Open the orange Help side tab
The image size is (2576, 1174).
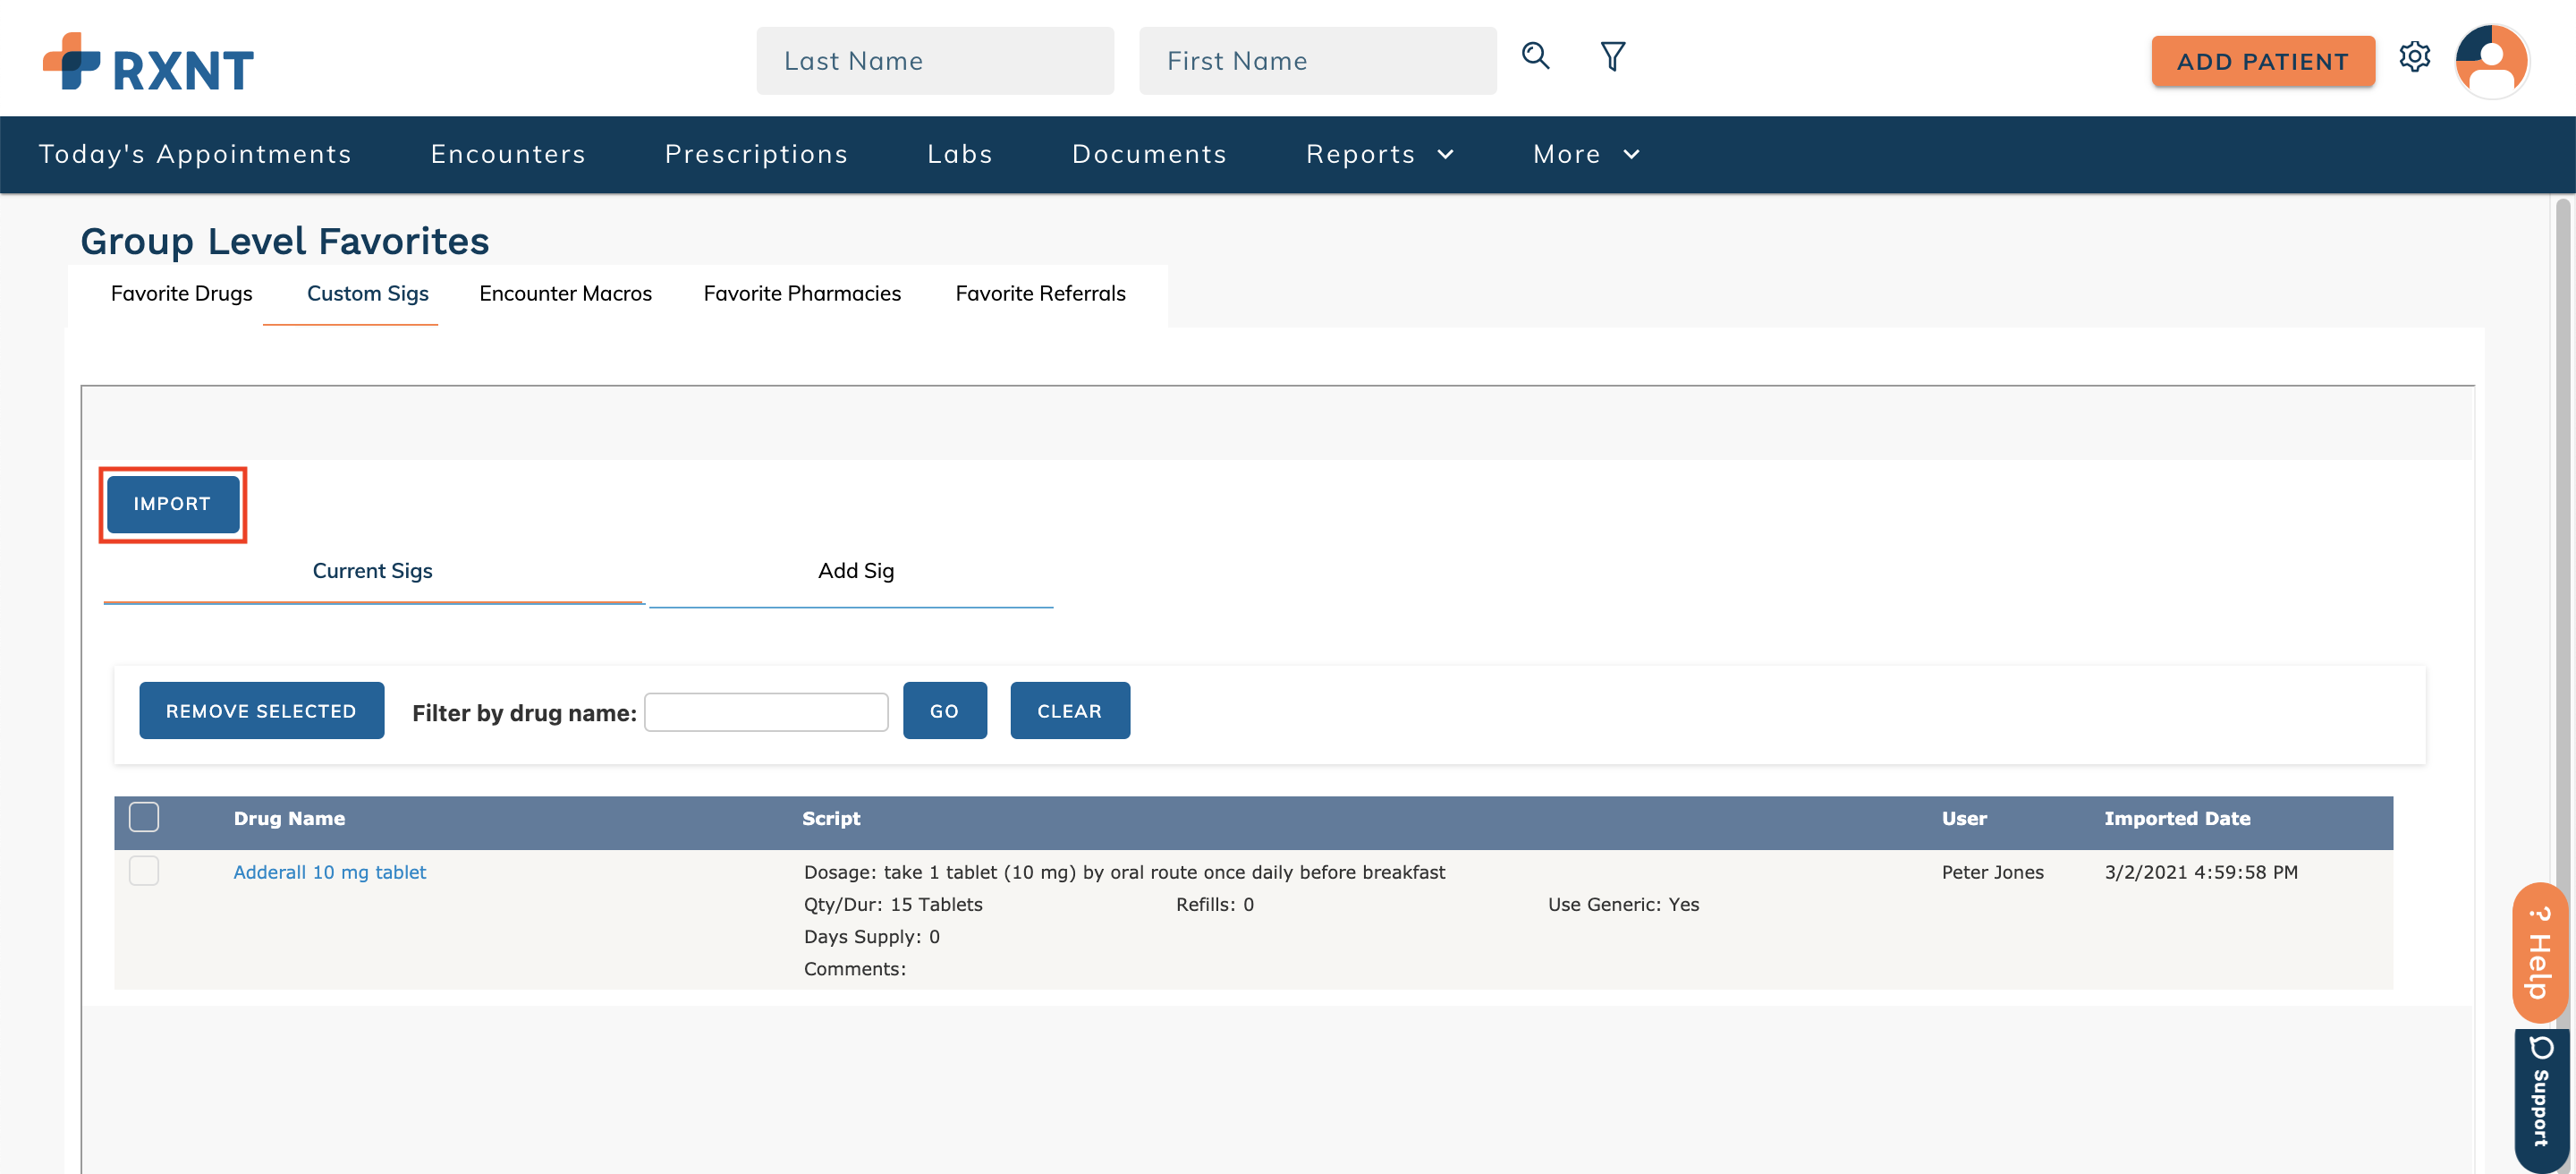coord(2539,953)
